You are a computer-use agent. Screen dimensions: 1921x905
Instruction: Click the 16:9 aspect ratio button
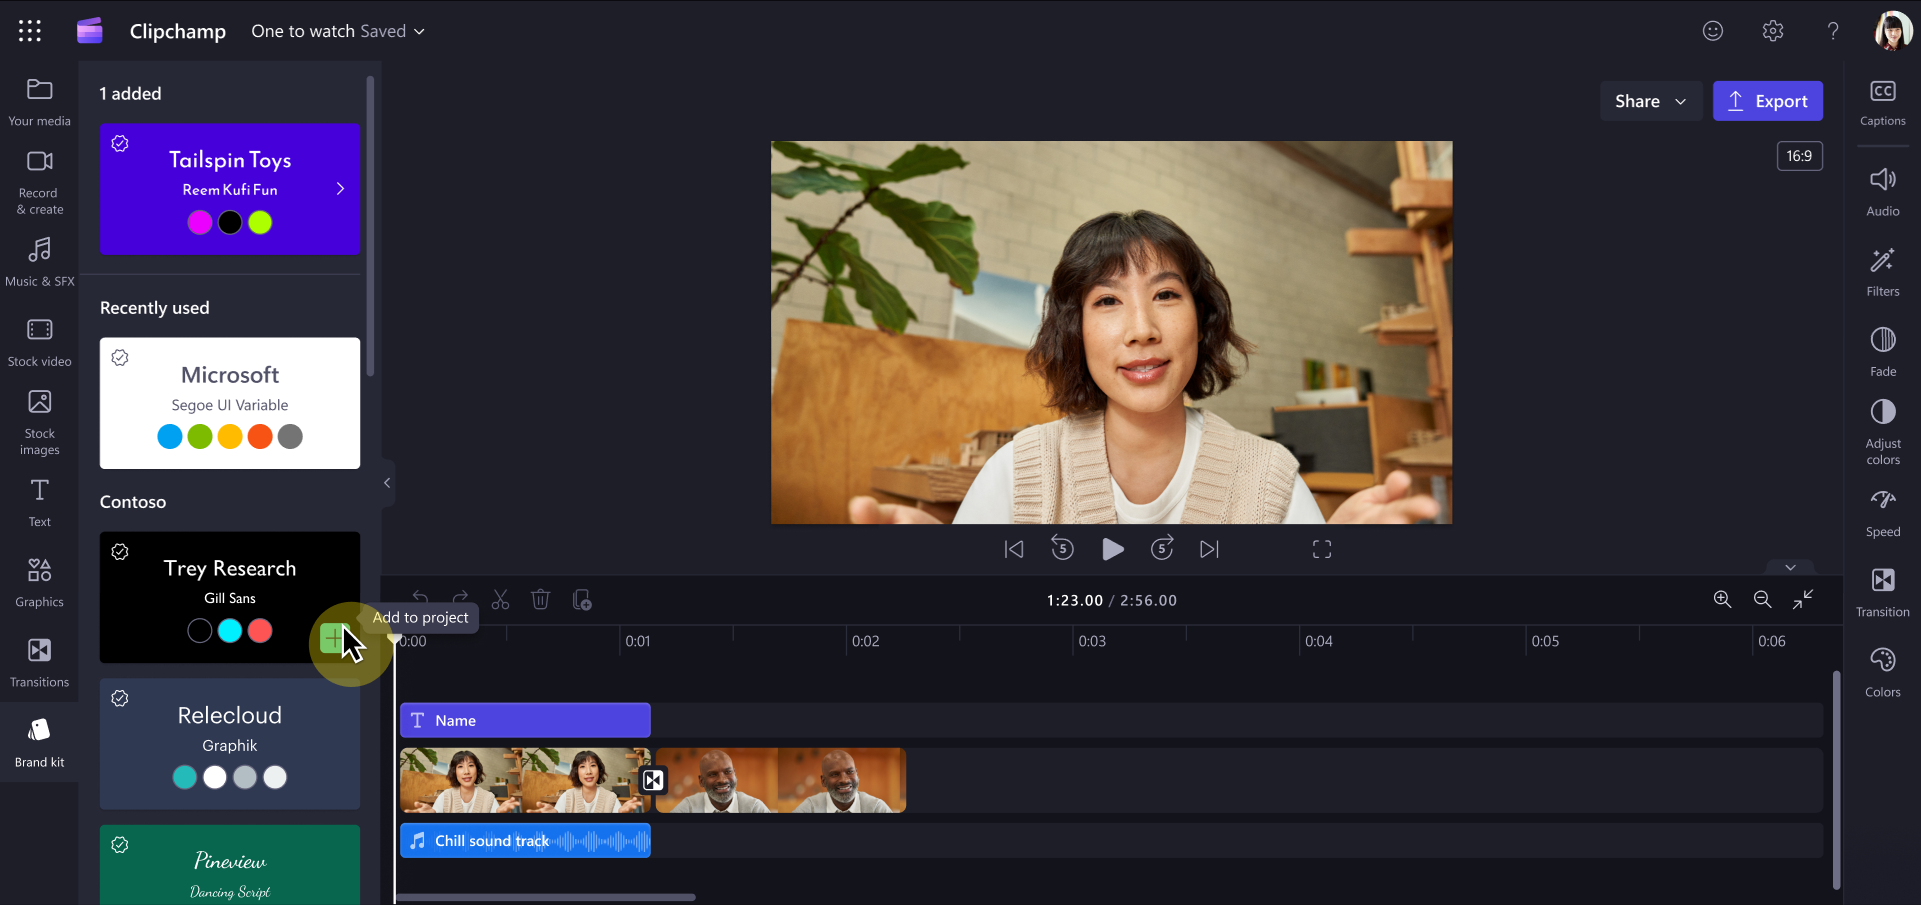(1799, 156)
